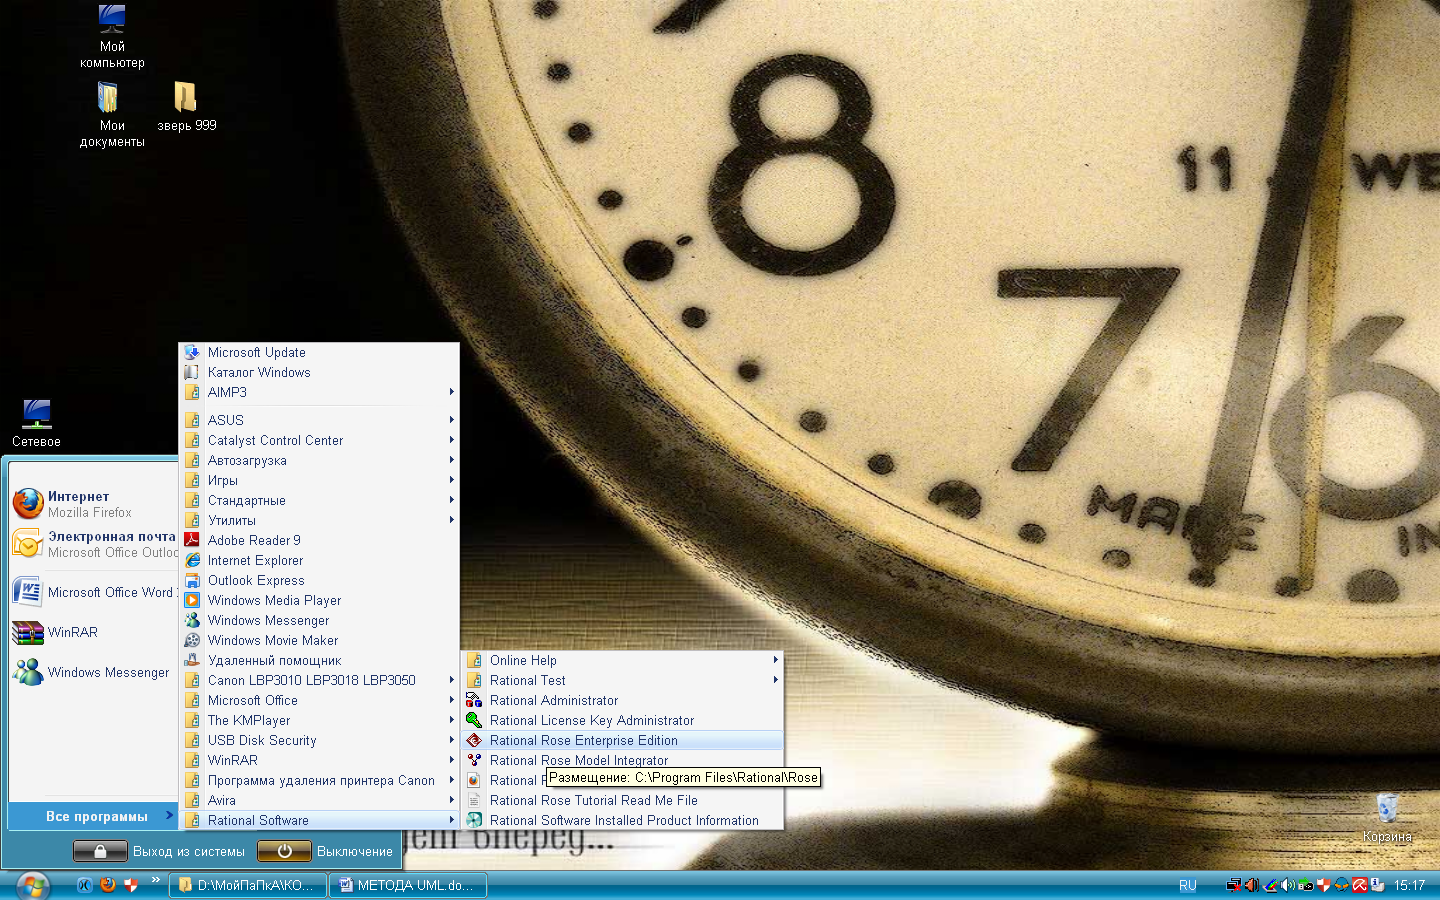Viewport: 1440px width, 900px height.
Task: Open Удаленный помощник entry
Action: click(319, 660)
